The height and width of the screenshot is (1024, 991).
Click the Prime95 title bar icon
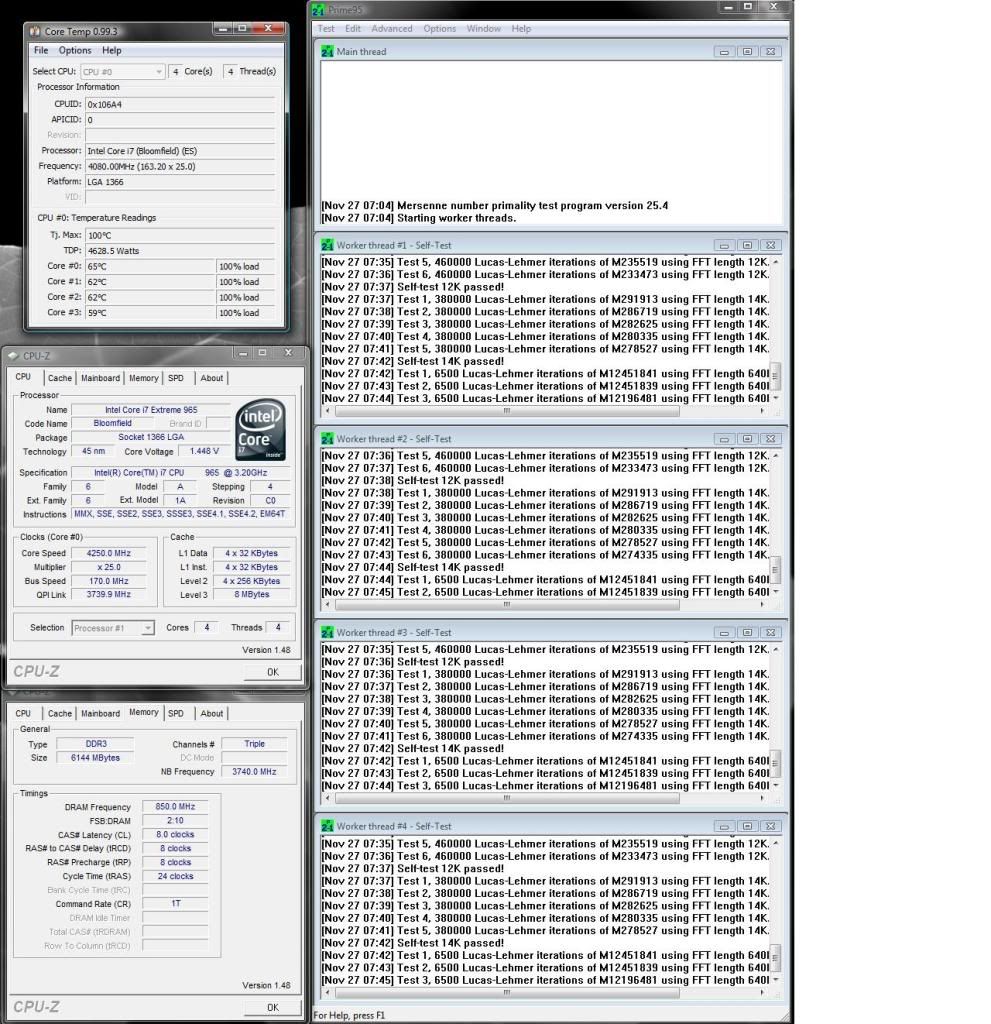319,10
